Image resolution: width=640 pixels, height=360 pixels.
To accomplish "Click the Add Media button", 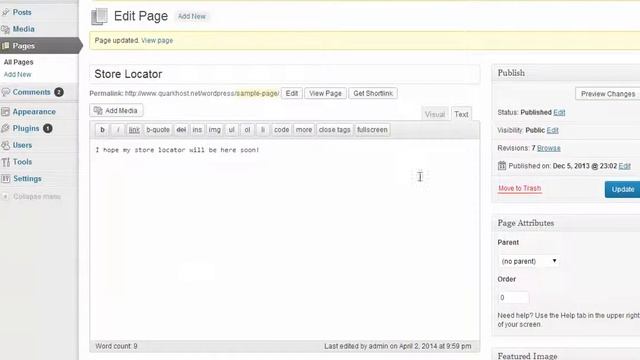I will pos(116,111).
